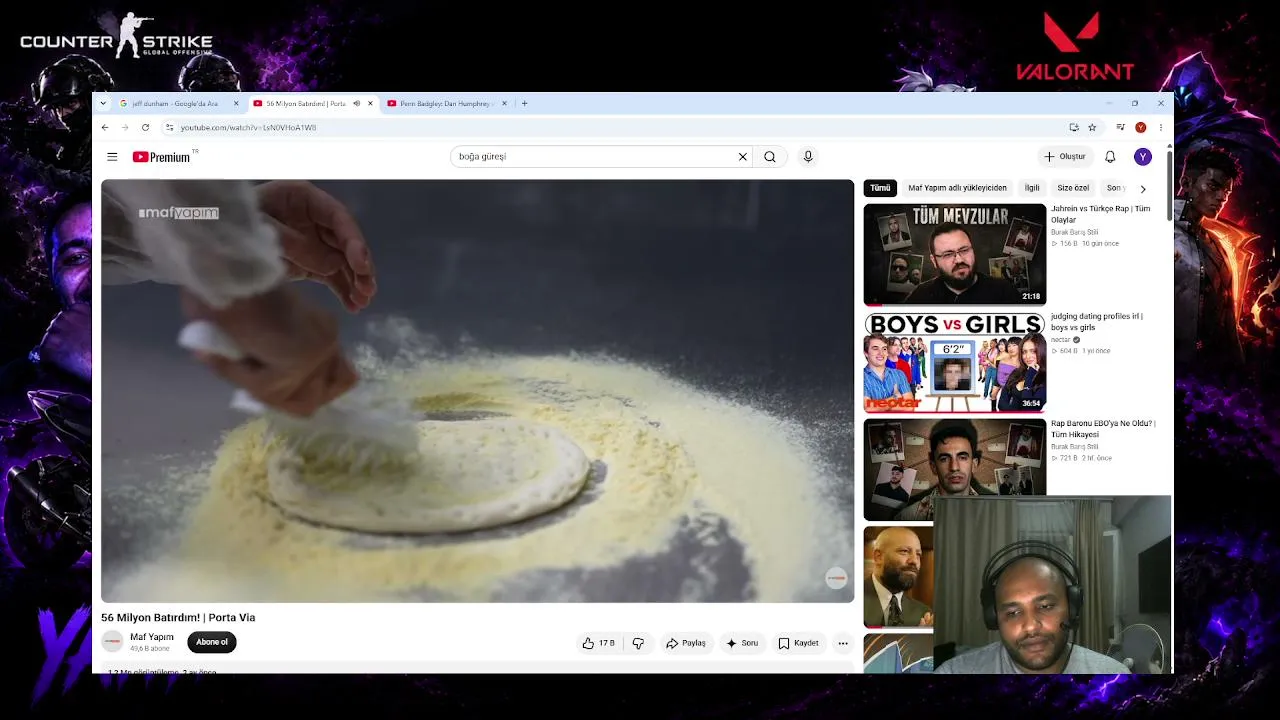
Task: Subscribe with the Abone ol button
Action: [212, 642]
